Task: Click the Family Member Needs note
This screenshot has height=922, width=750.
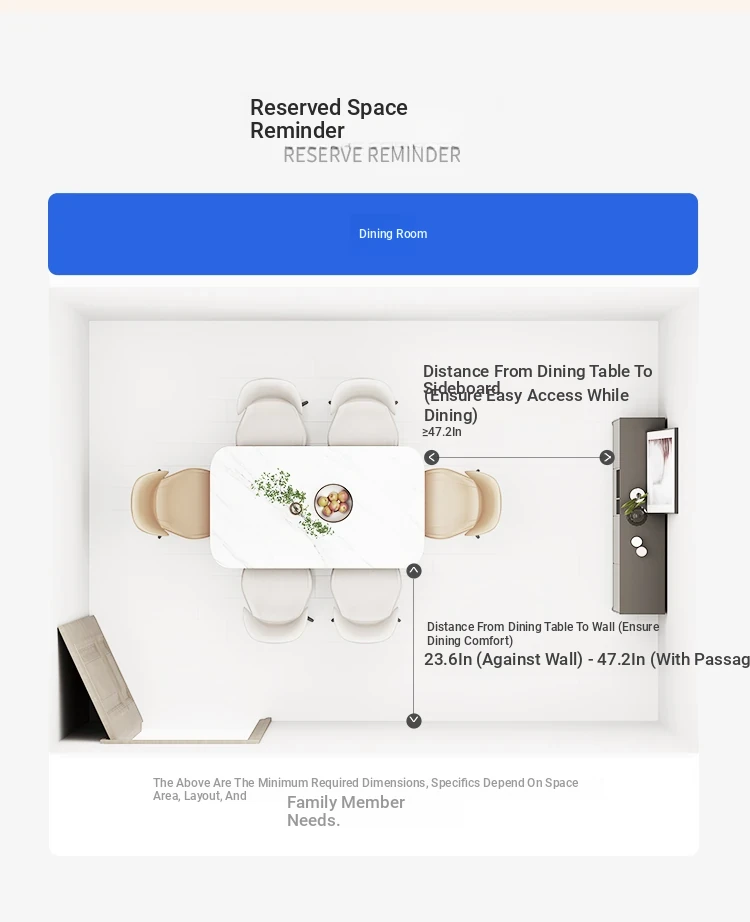Action: point(345,811)
